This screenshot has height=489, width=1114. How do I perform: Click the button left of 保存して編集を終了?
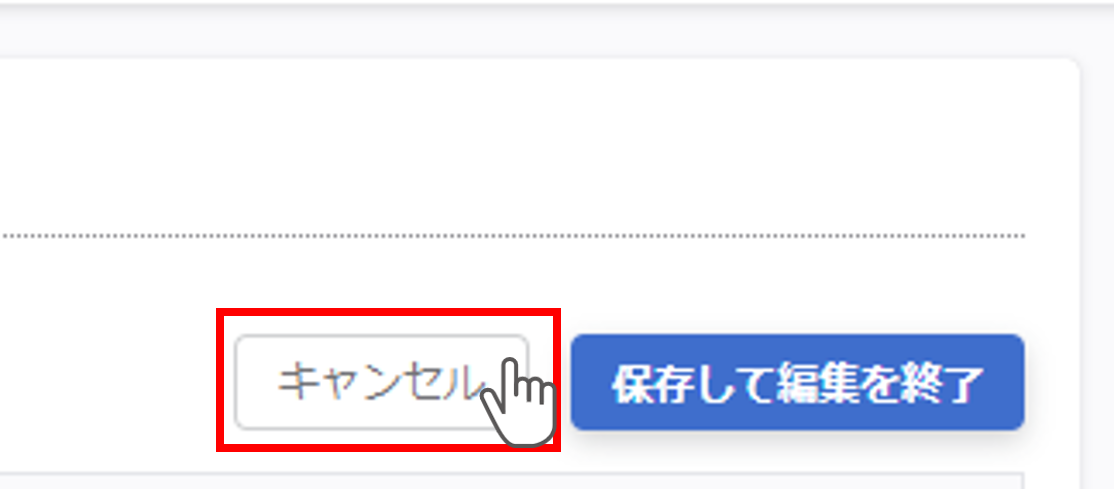click(382, 382)
